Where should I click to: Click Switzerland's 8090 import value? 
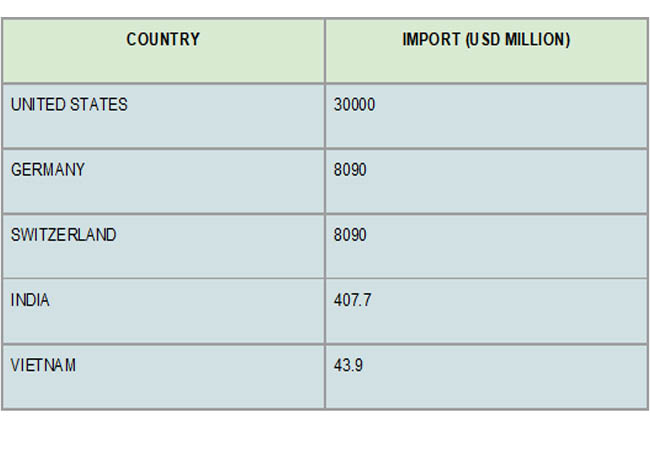point(350,235)
